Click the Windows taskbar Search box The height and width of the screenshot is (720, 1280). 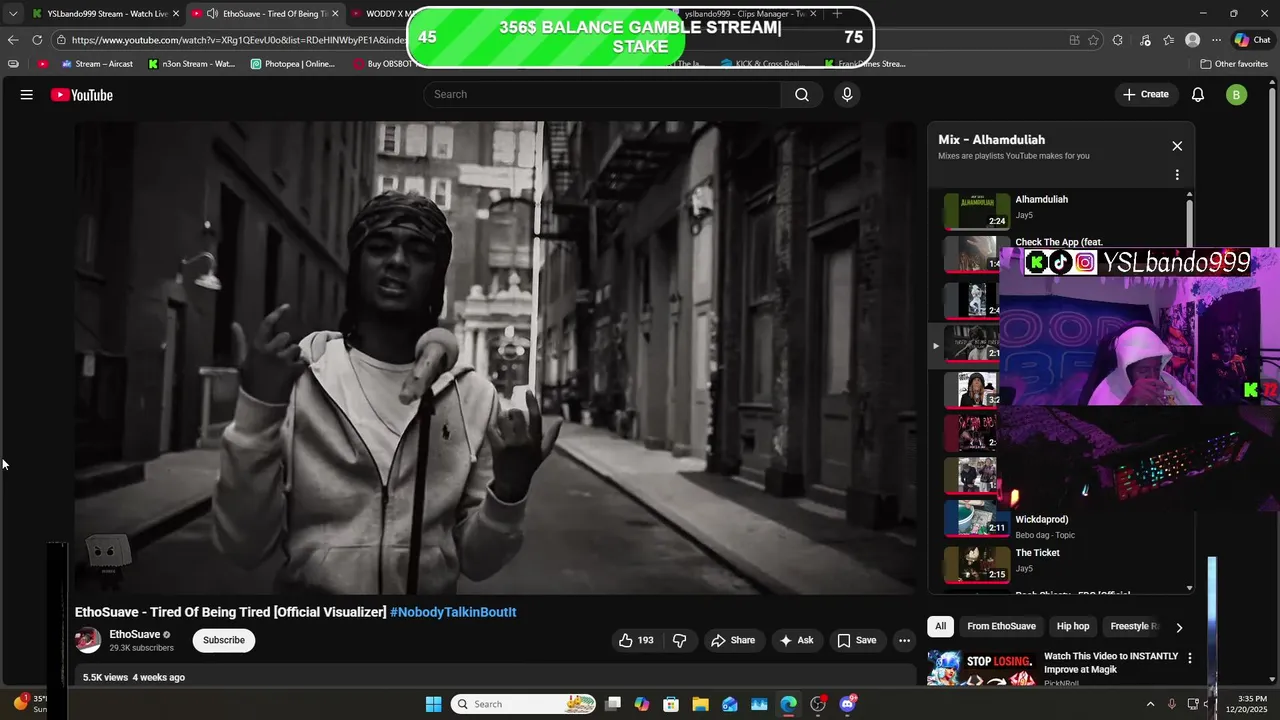524,704
